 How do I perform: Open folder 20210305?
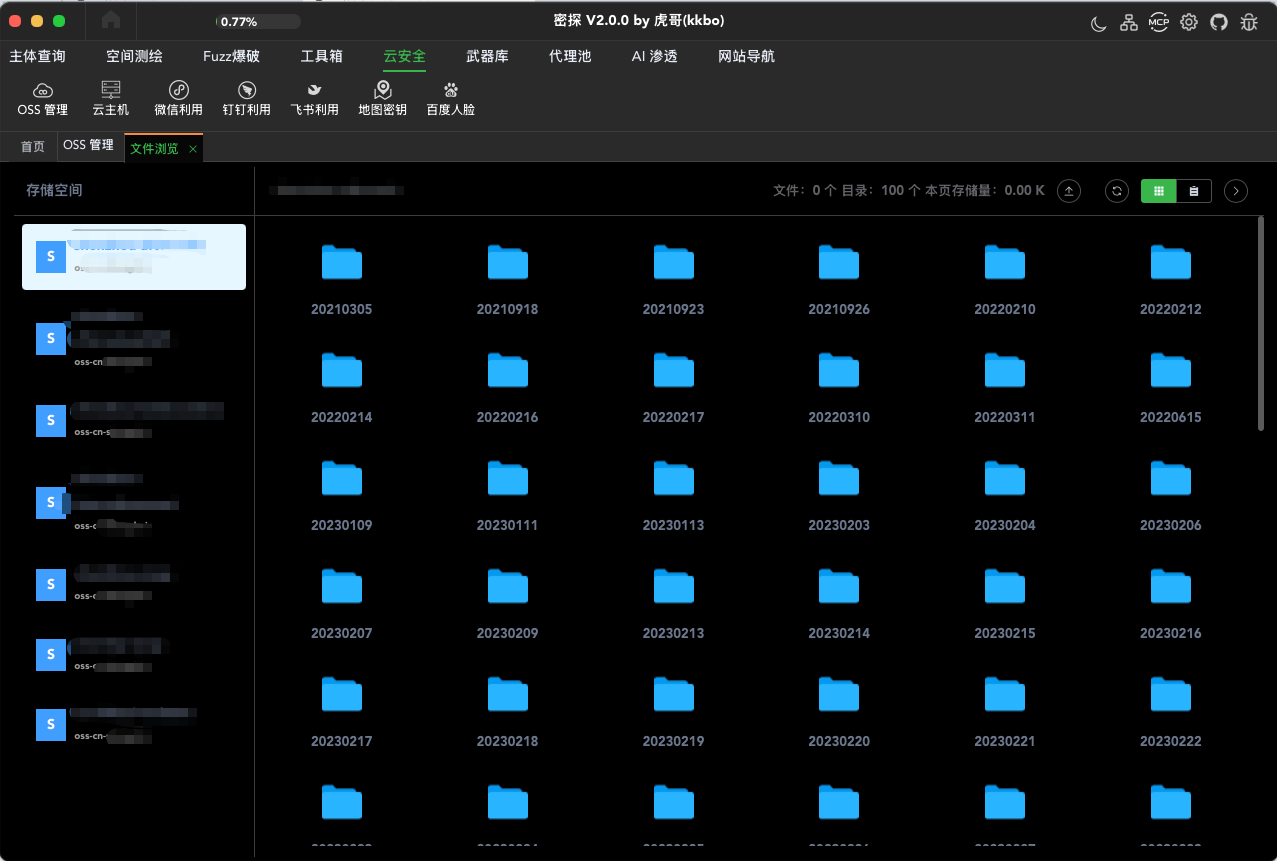click(342, 279)
